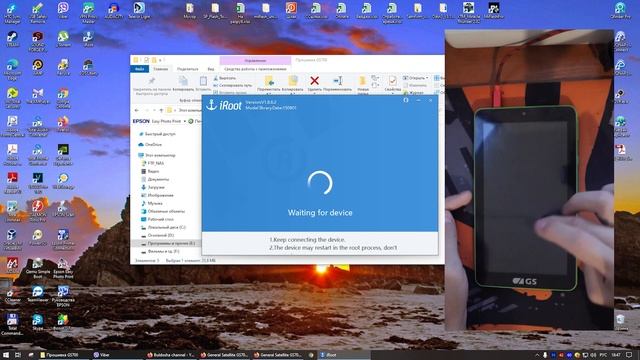Click the Pin to Quick access icon
Viewport: 640px width, 360px height.
[151, 81]
